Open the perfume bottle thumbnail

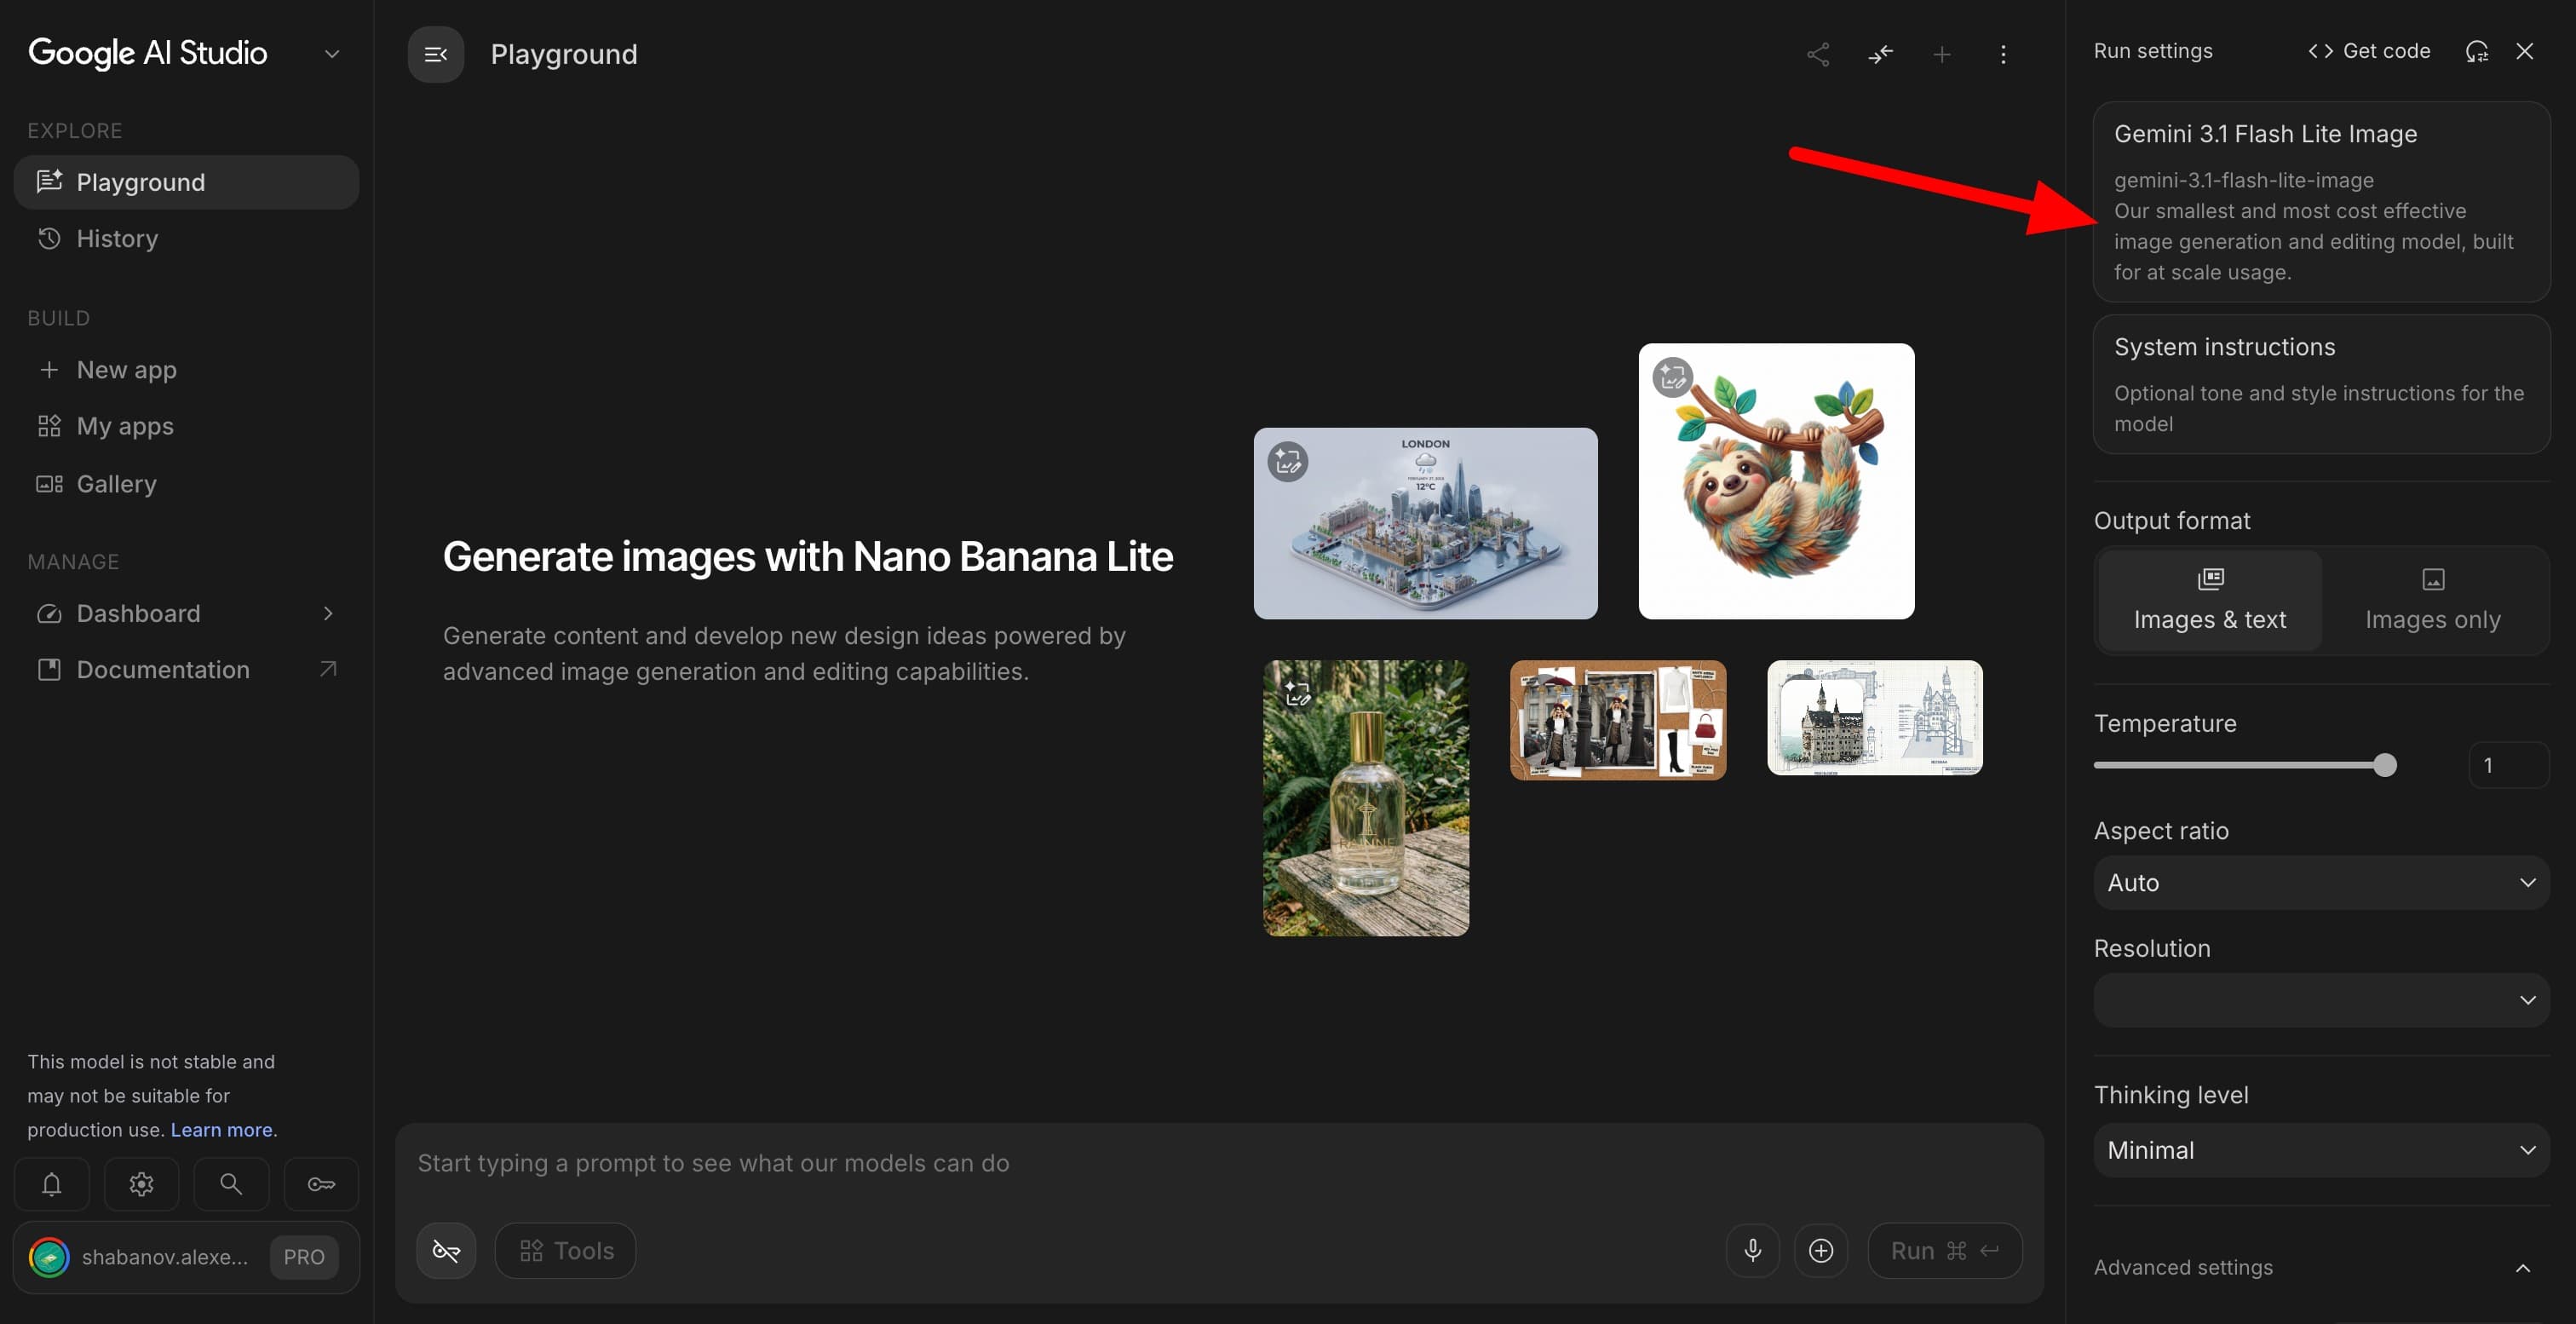click(x=1366, y=798)
